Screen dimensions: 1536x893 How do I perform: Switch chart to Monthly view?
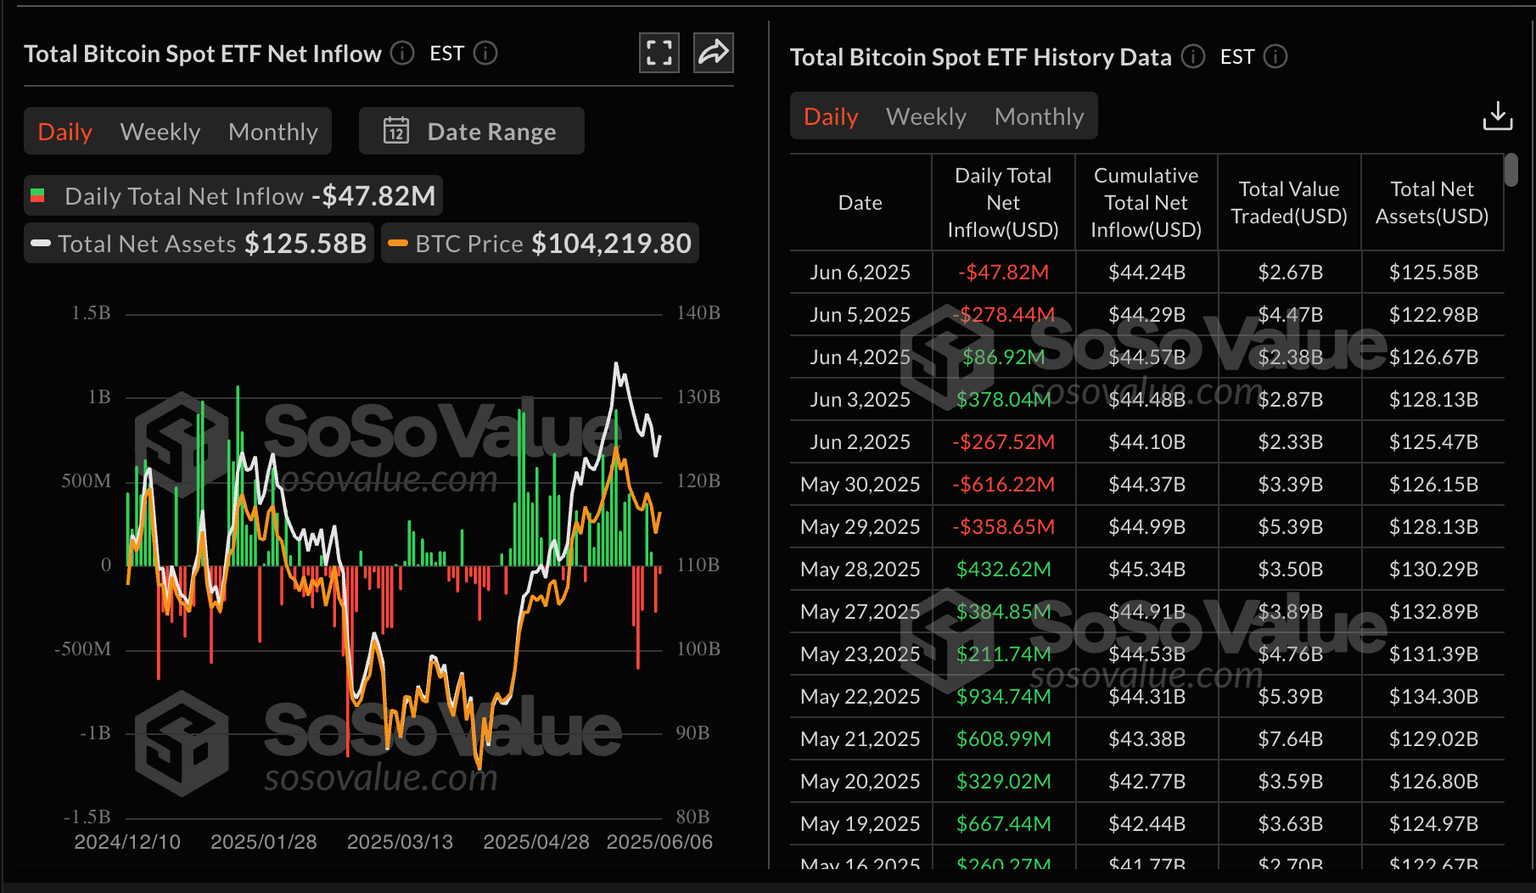pos(273,132)
